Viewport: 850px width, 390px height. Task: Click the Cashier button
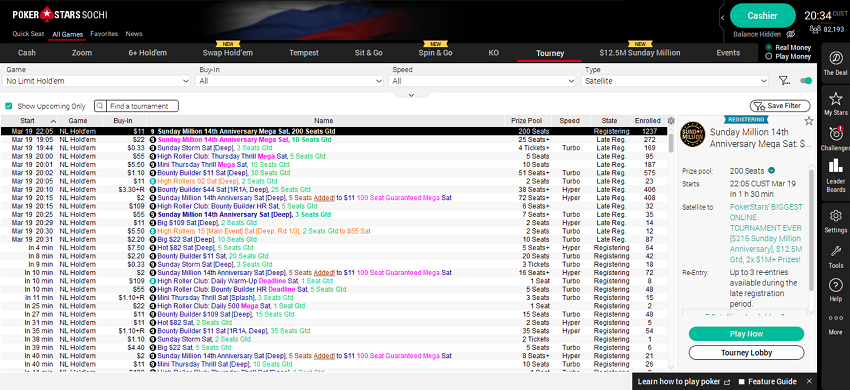pyautogui.click(x=762, y=16)
